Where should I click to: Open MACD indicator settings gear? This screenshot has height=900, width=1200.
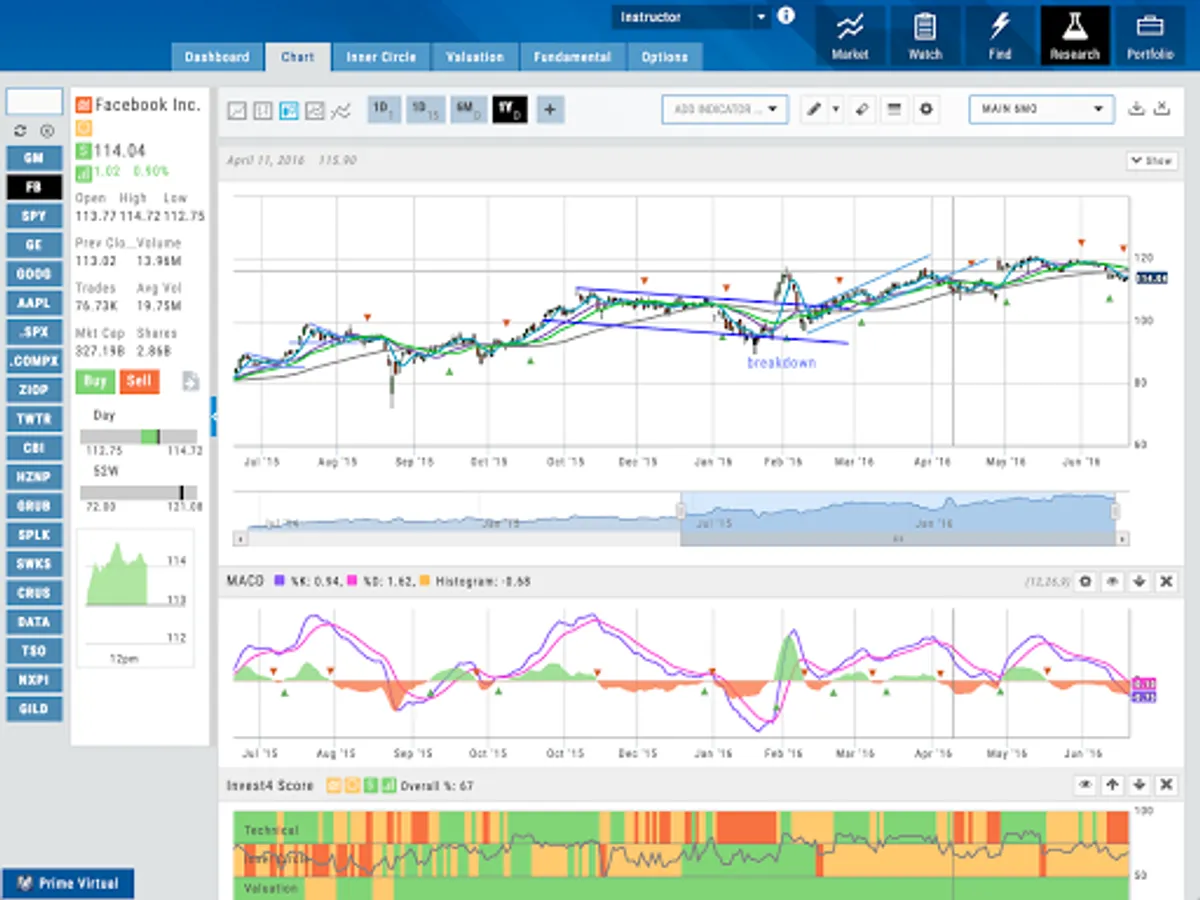[x=1085, y=581]
